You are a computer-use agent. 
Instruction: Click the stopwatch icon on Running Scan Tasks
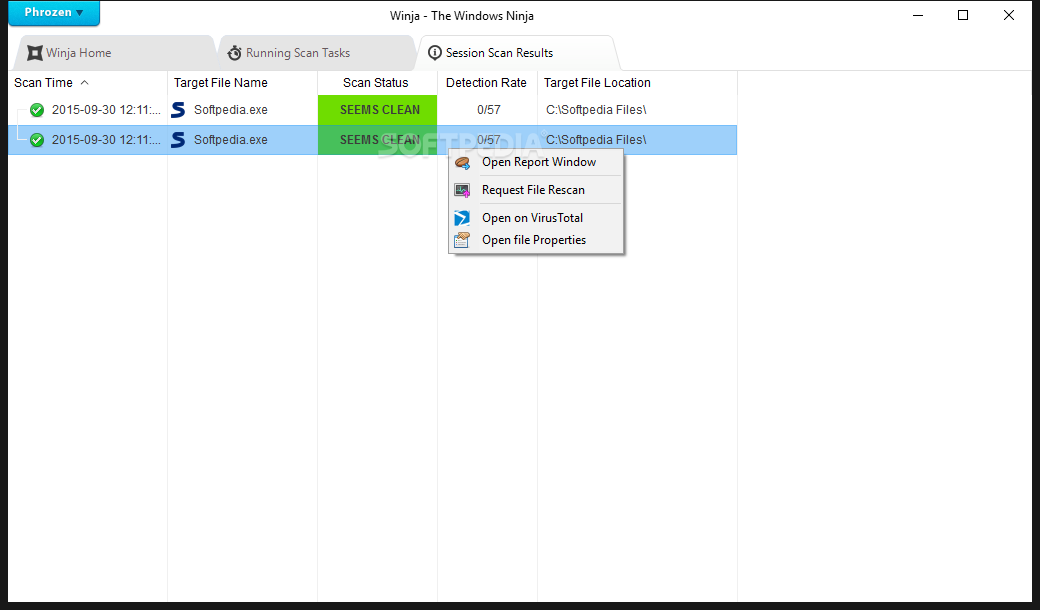(x=234, y=53)
